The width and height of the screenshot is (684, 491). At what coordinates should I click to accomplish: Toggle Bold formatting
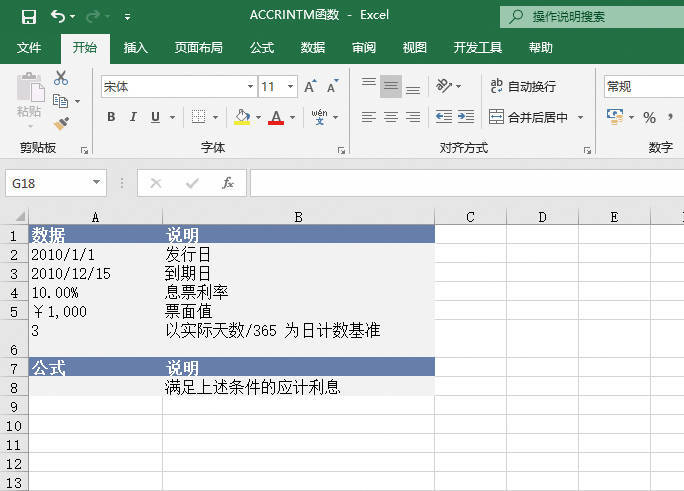click(x=111, y=117)
